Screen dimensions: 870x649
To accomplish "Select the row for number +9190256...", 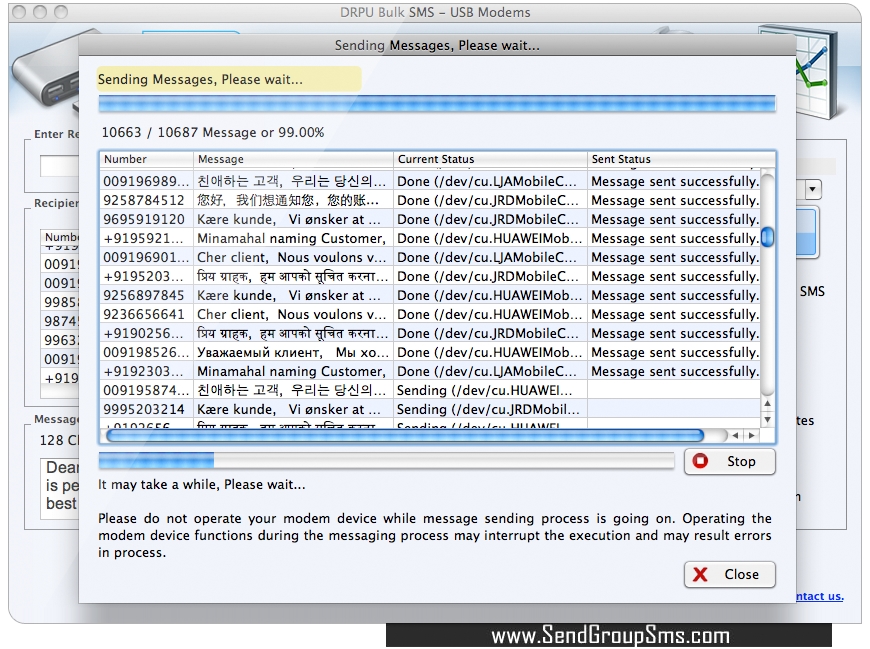I will [430, 333].
